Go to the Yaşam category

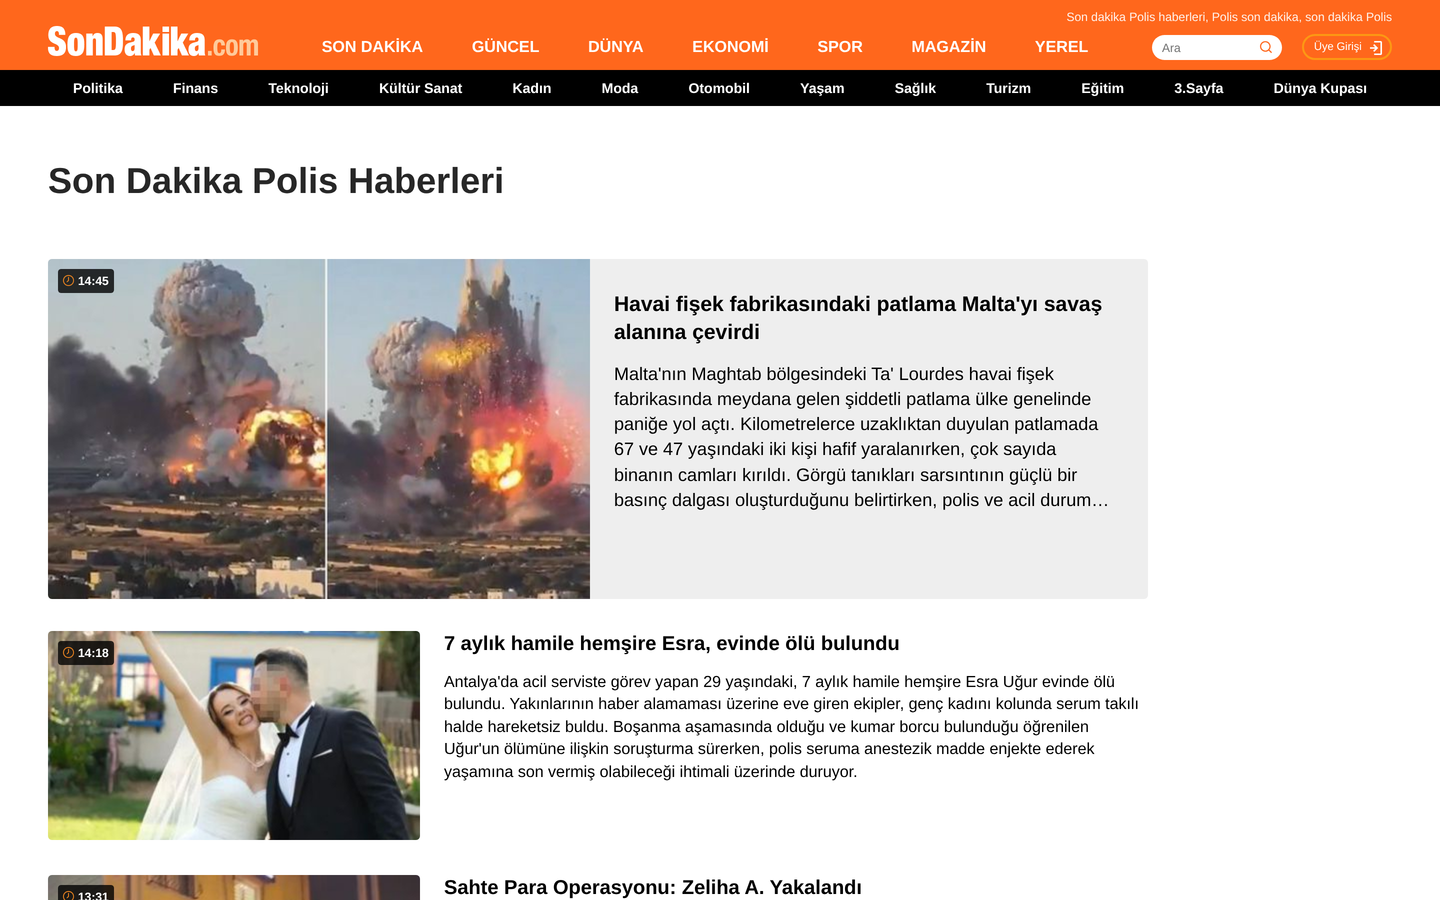point(822,88)
